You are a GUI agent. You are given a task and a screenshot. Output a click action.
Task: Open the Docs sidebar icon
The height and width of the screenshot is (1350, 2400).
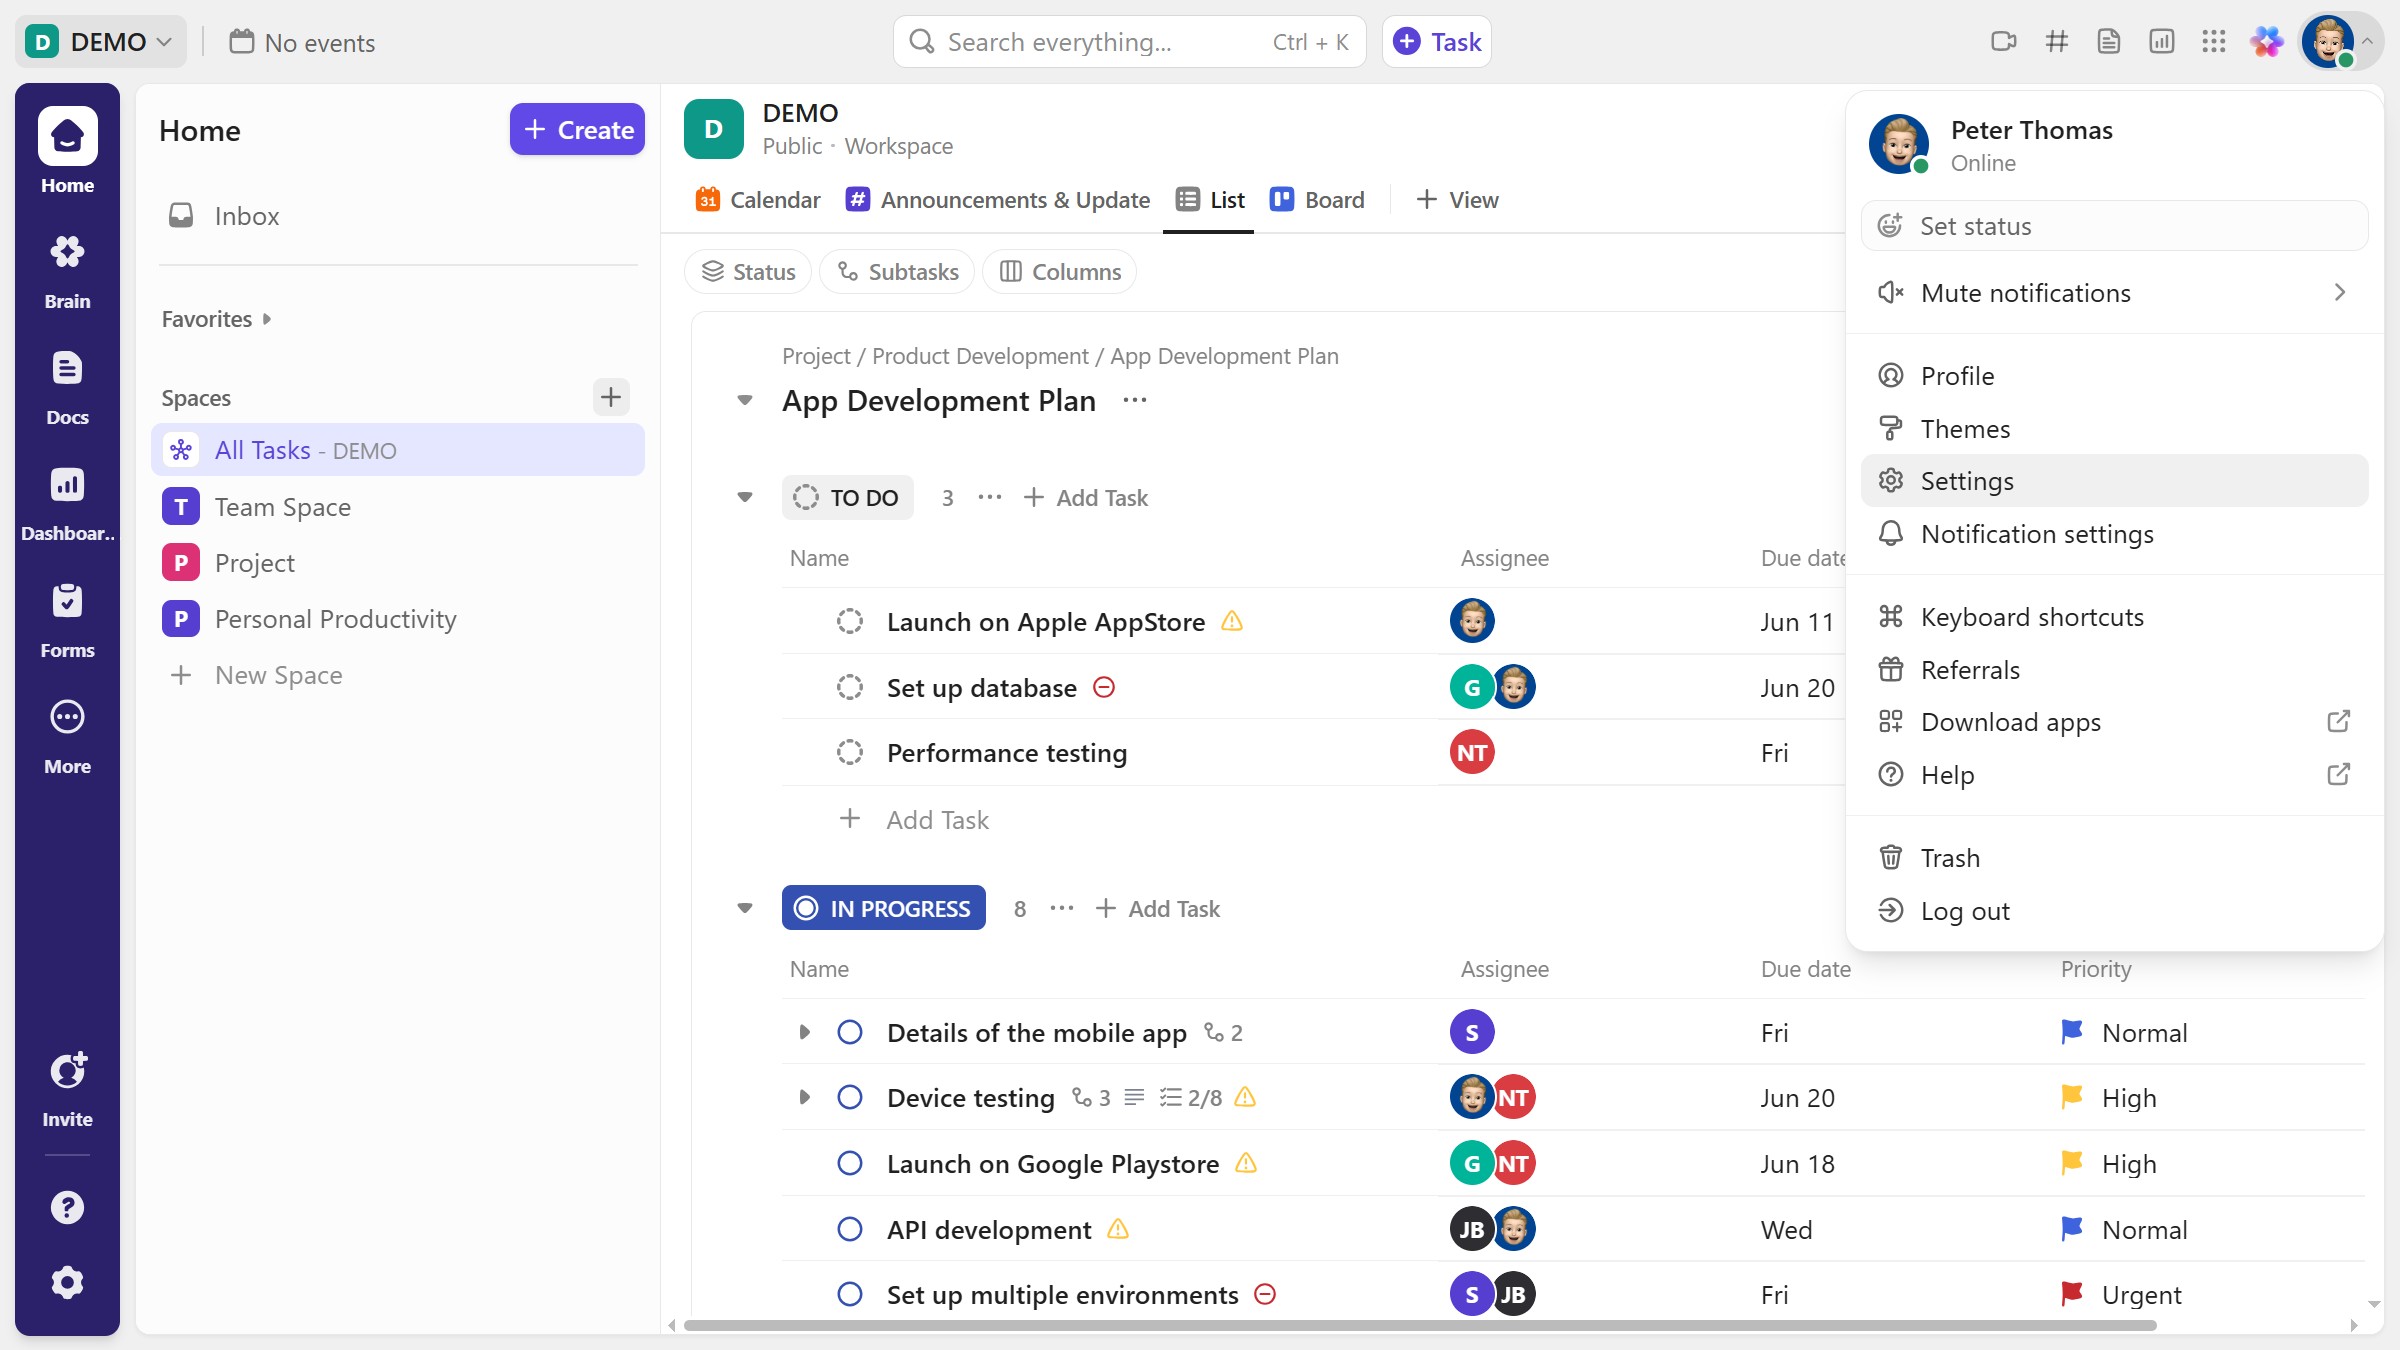point(67,386)
